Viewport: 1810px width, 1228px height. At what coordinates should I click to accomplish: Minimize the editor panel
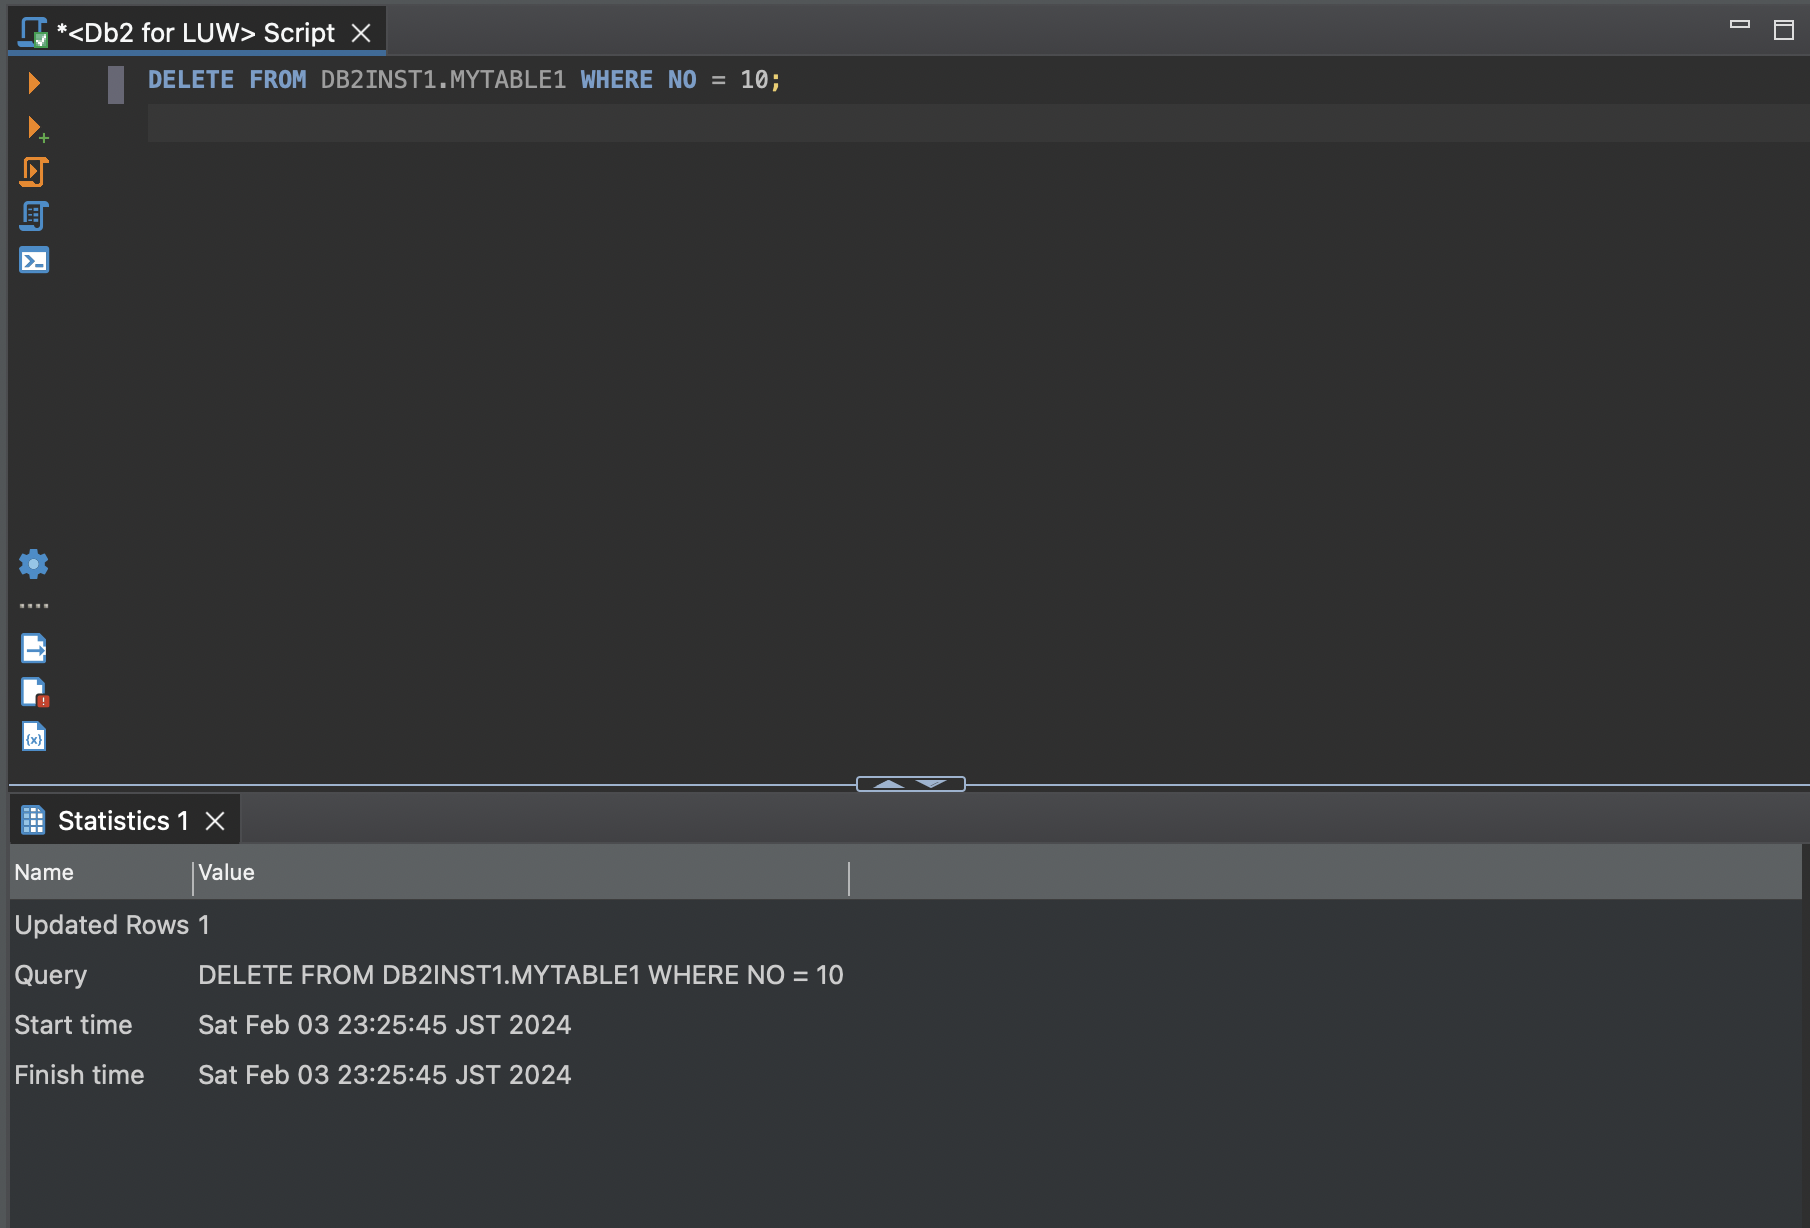[1740, 25]
